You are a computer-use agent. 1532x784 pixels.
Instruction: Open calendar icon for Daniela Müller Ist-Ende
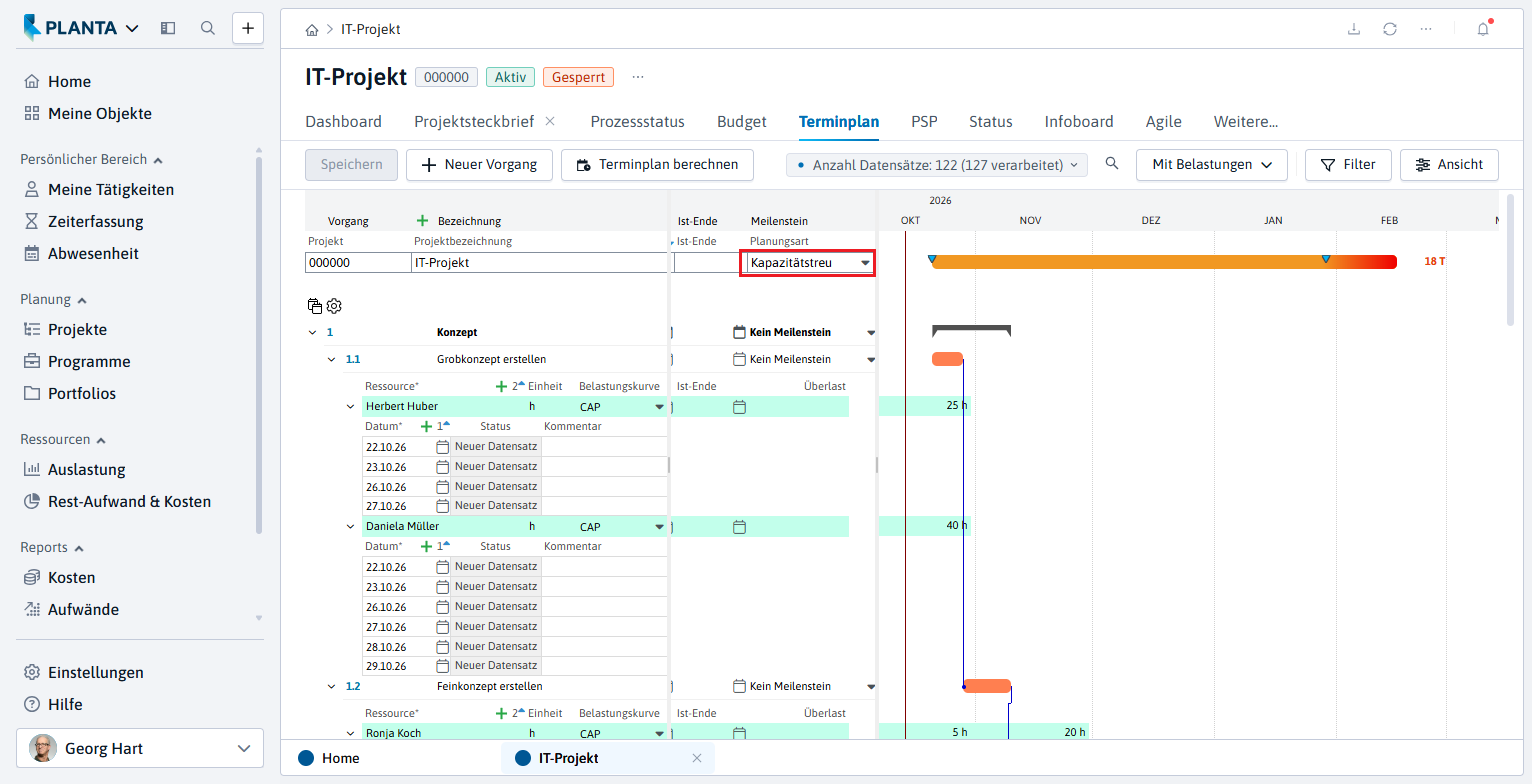tap(740, 527)
